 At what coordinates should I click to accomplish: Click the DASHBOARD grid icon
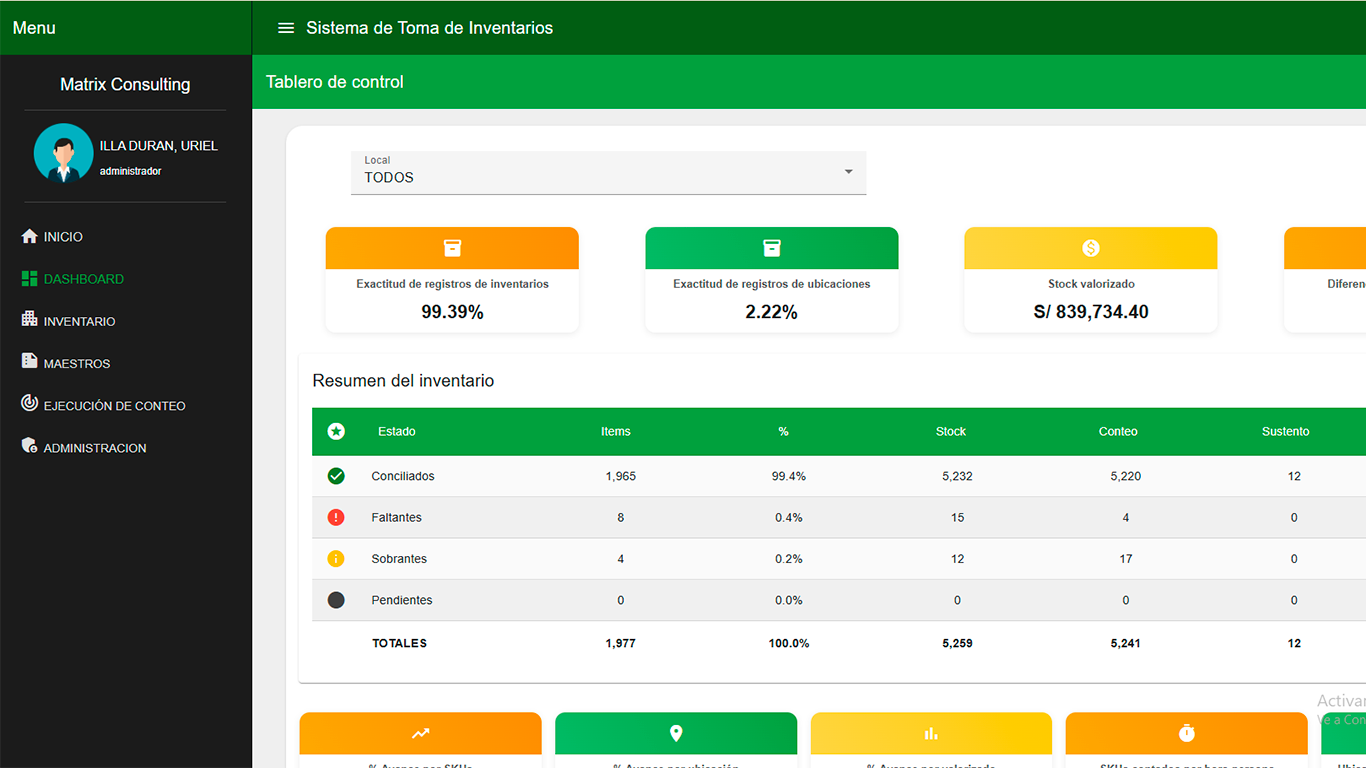pyautogui.click(x=29, y=278)
